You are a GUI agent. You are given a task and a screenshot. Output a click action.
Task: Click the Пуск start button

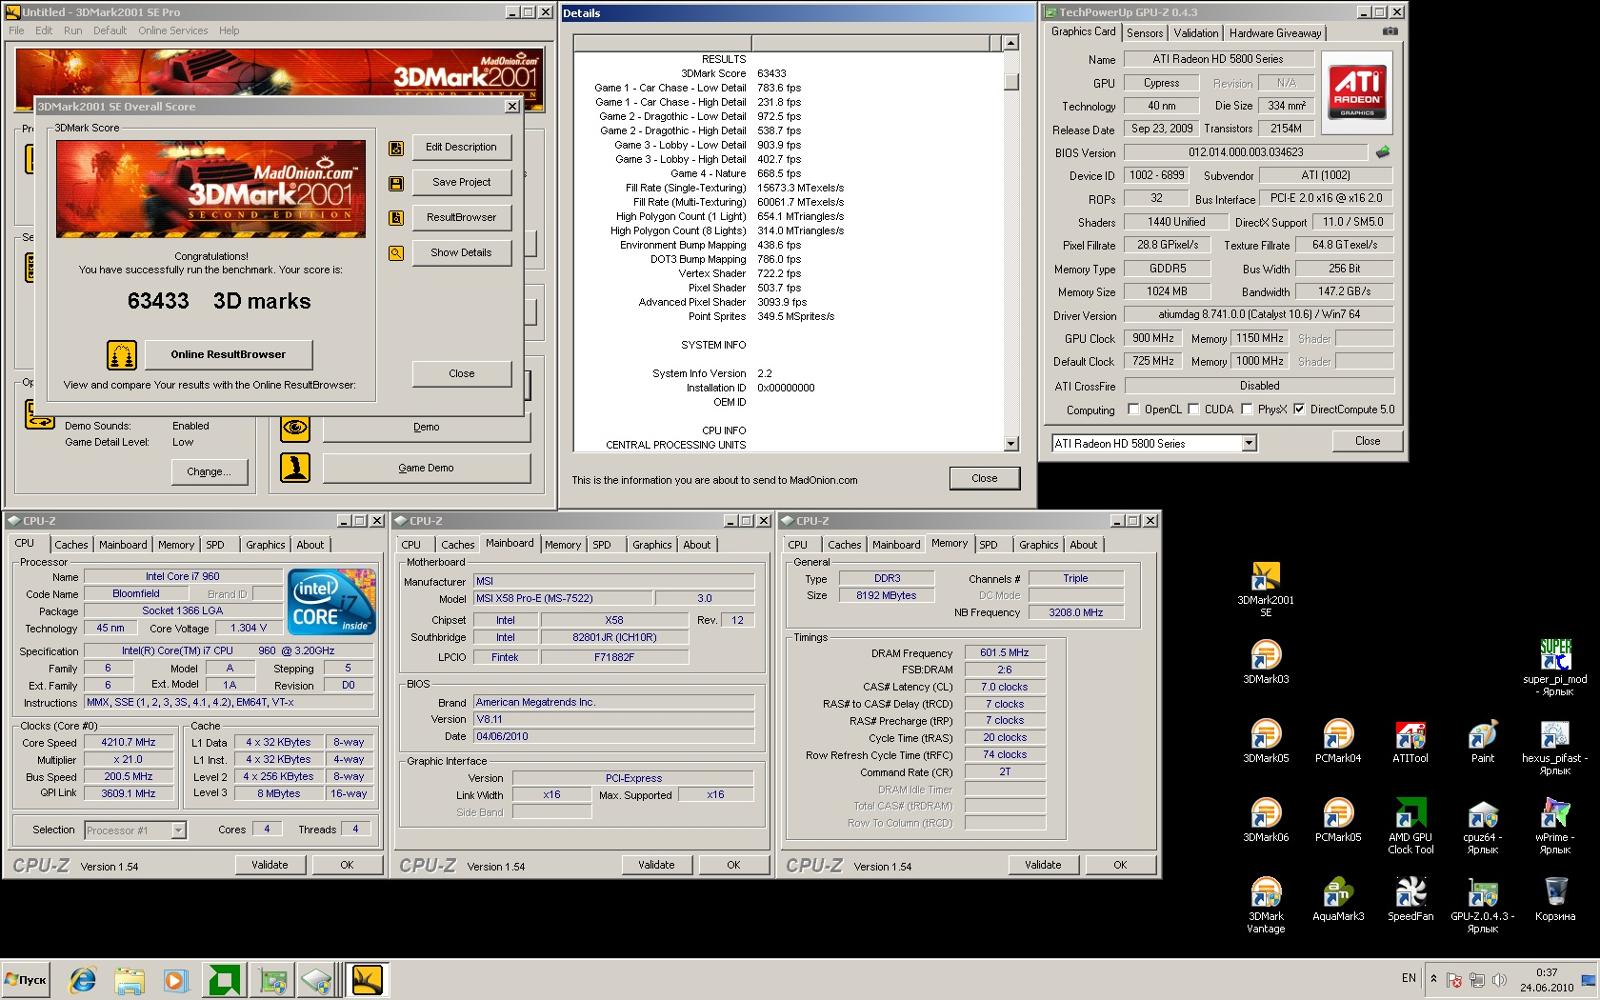26,980
